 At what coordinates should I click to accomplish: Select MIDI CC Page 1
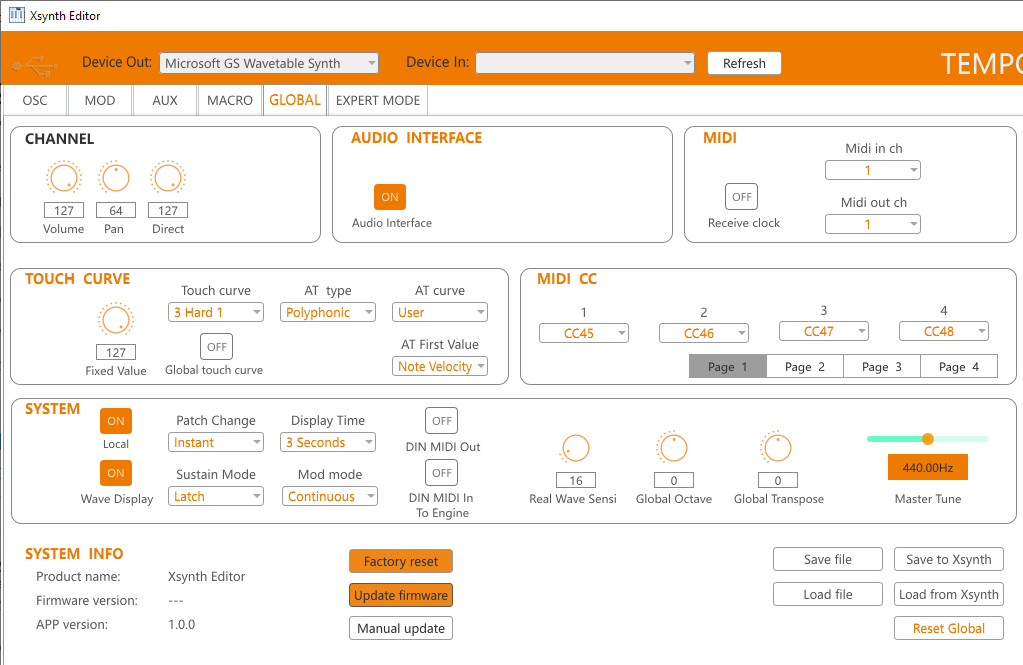point(727,367)
